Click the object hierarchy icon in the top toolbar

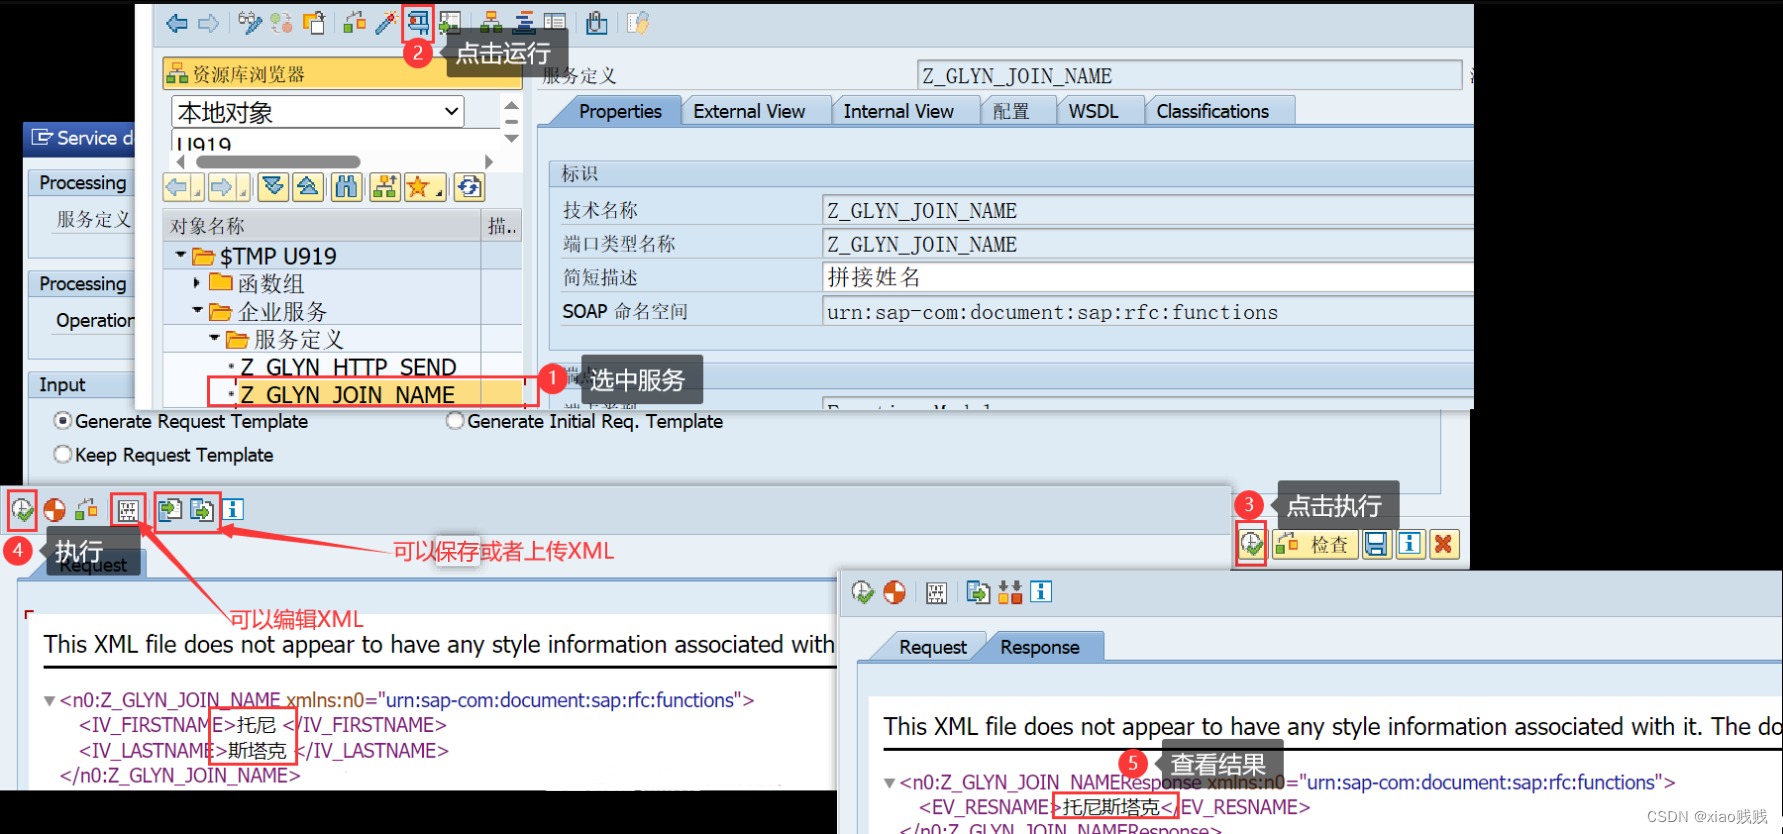(491, 23)
